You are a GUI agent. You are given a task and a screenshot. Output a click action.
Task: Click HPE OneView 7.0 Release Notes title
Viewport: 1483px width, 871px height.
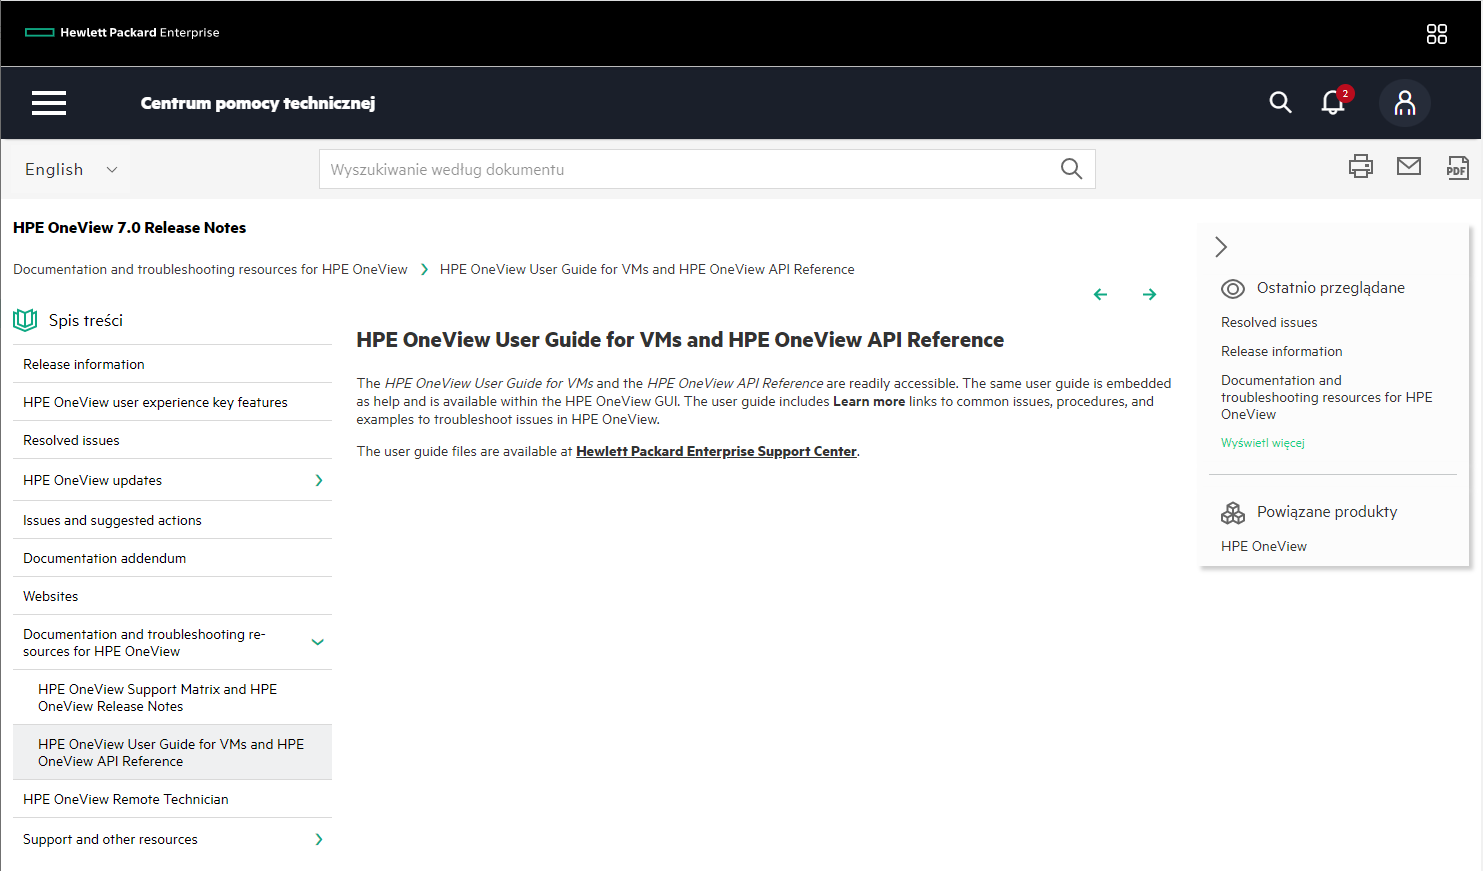pyautogui.click(x=129, y=227)
